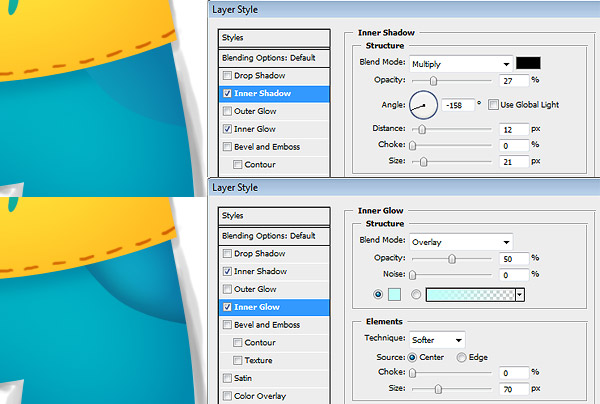This screenshot has height=404, width=600.
Task: Enable Color Overlay checkbox
Action: [x=227, y=396]
